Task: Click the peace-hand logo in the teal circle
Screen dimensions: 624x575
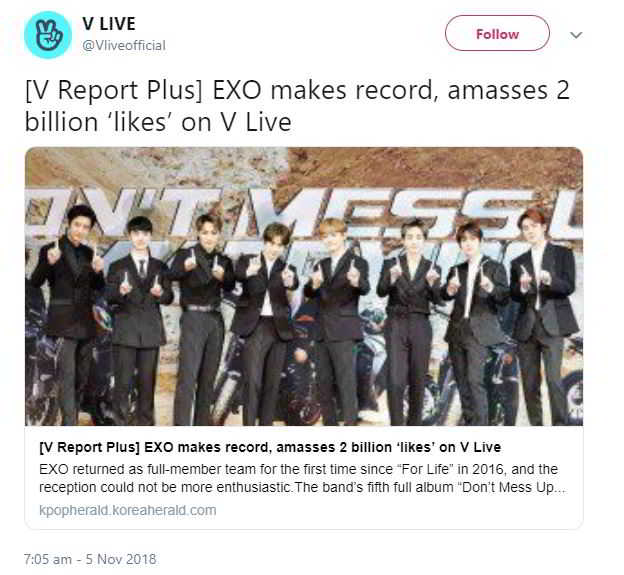Action: coord(48,35)
